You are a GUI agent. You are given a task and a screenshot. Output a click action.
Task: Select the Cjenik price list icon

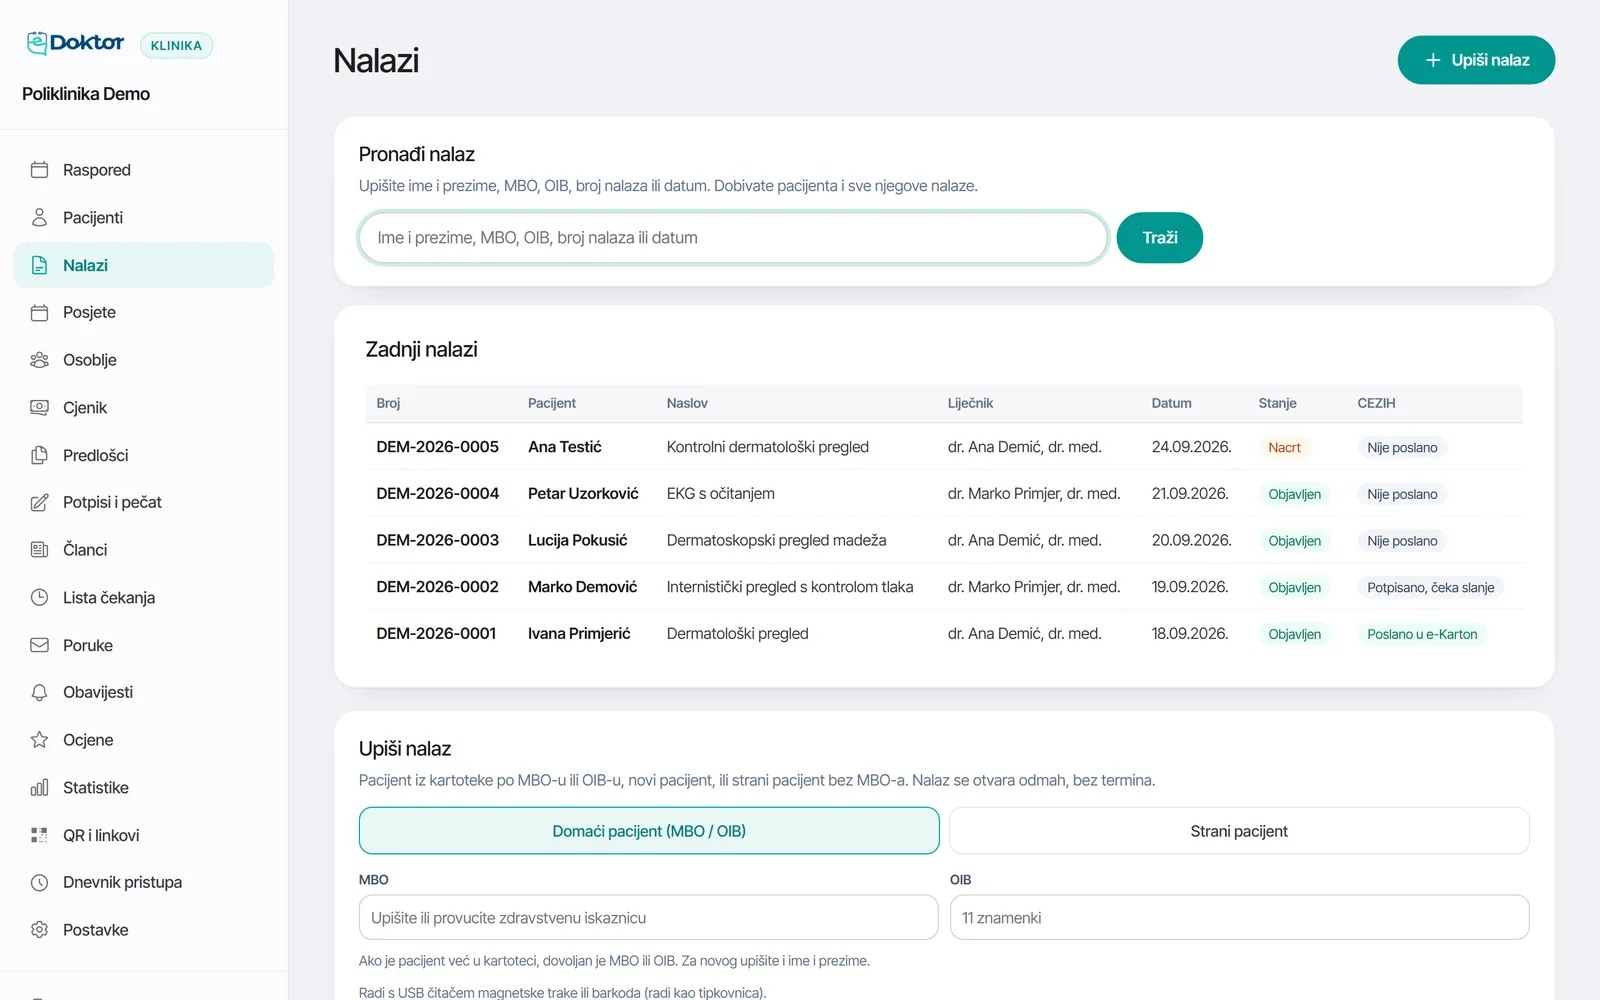click(39, 407)
